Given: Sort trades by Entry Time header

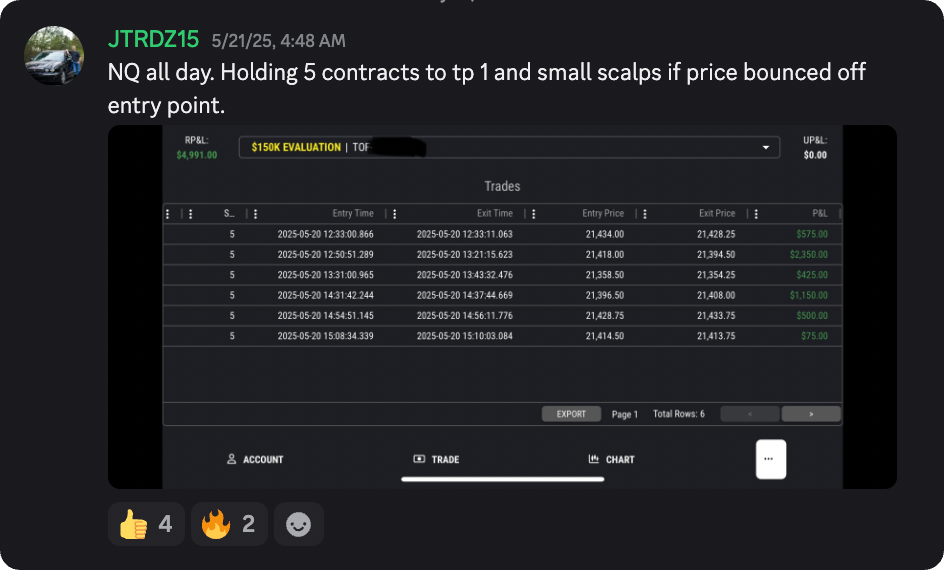Looking at the screenshot, I should [353, 213].
